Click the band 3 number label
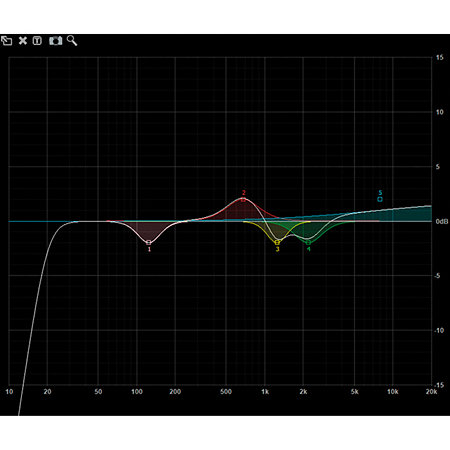Image resolution: width=450 pixels, height=450 pixels. 277,249
